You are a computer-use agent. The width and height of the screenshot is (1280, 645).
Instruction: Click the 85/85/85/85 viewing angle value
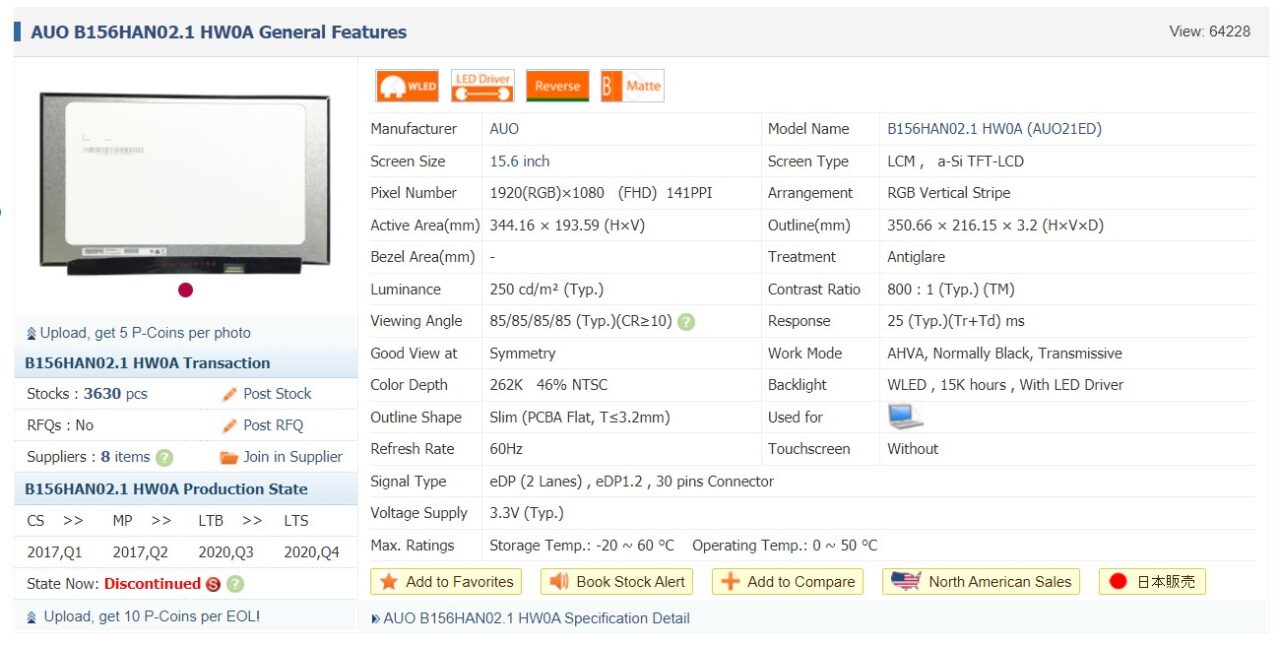coord(580,321)
